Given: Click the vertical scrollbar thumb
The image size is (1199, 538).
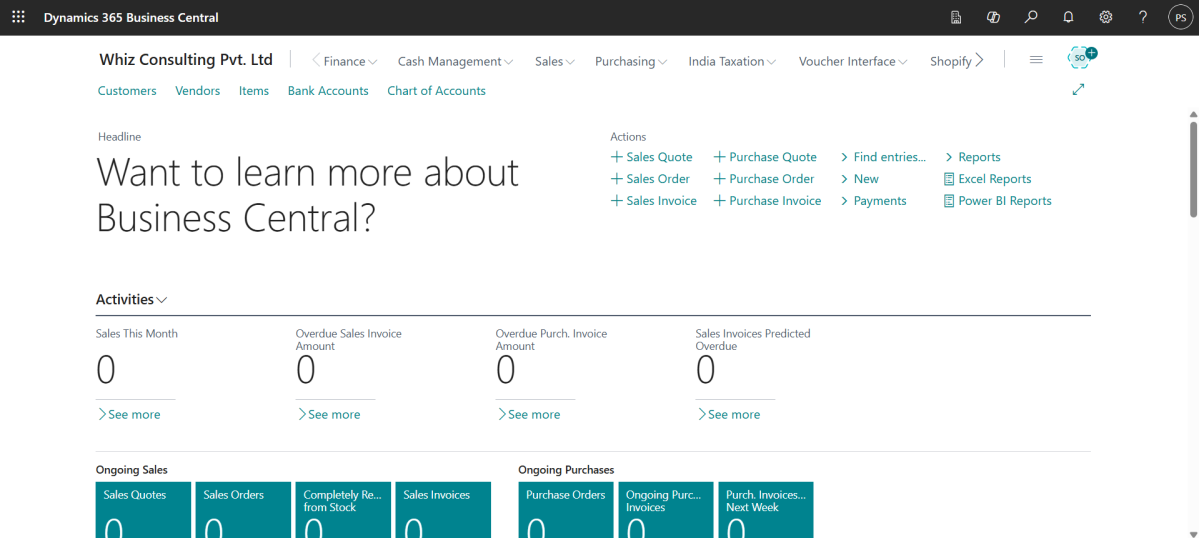Looking at the screenshot, I should (1194, 170).
